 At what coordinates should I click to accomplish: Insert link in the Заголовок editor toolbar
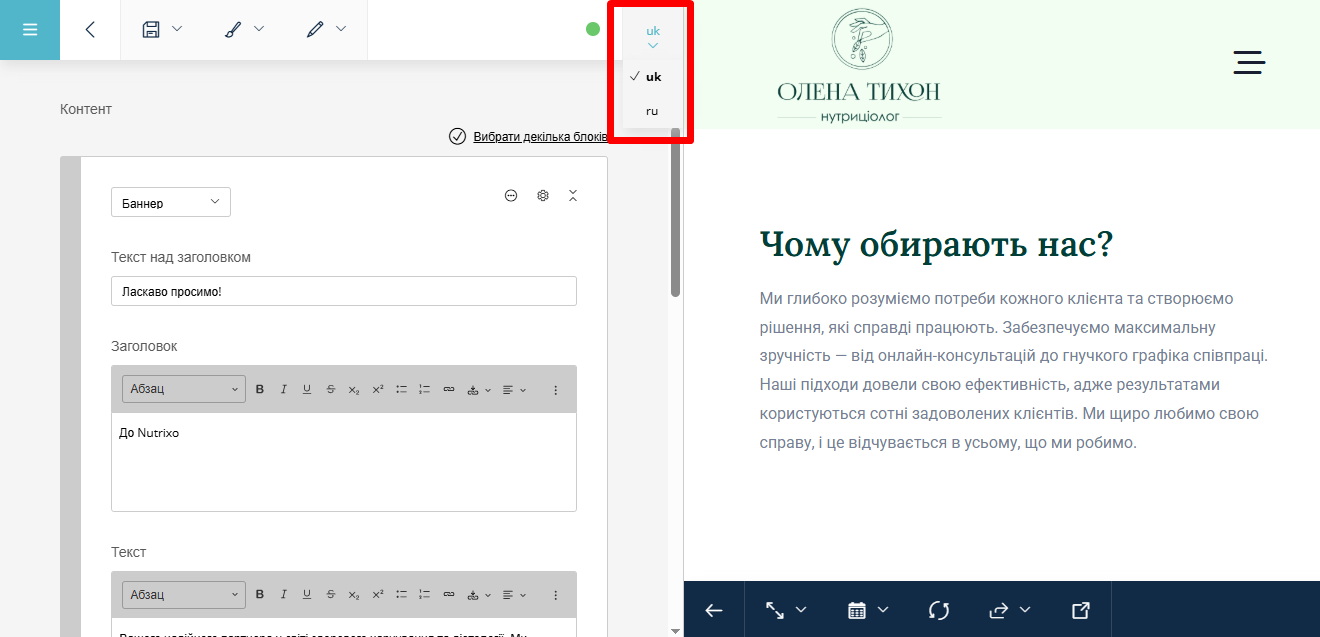click(x=449, y=390)
